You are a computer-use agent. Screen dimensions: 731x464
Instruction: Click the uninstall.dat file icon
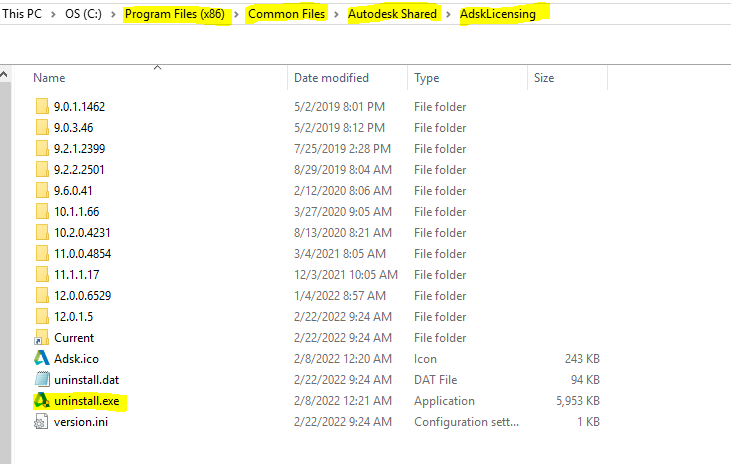(42, 380)
